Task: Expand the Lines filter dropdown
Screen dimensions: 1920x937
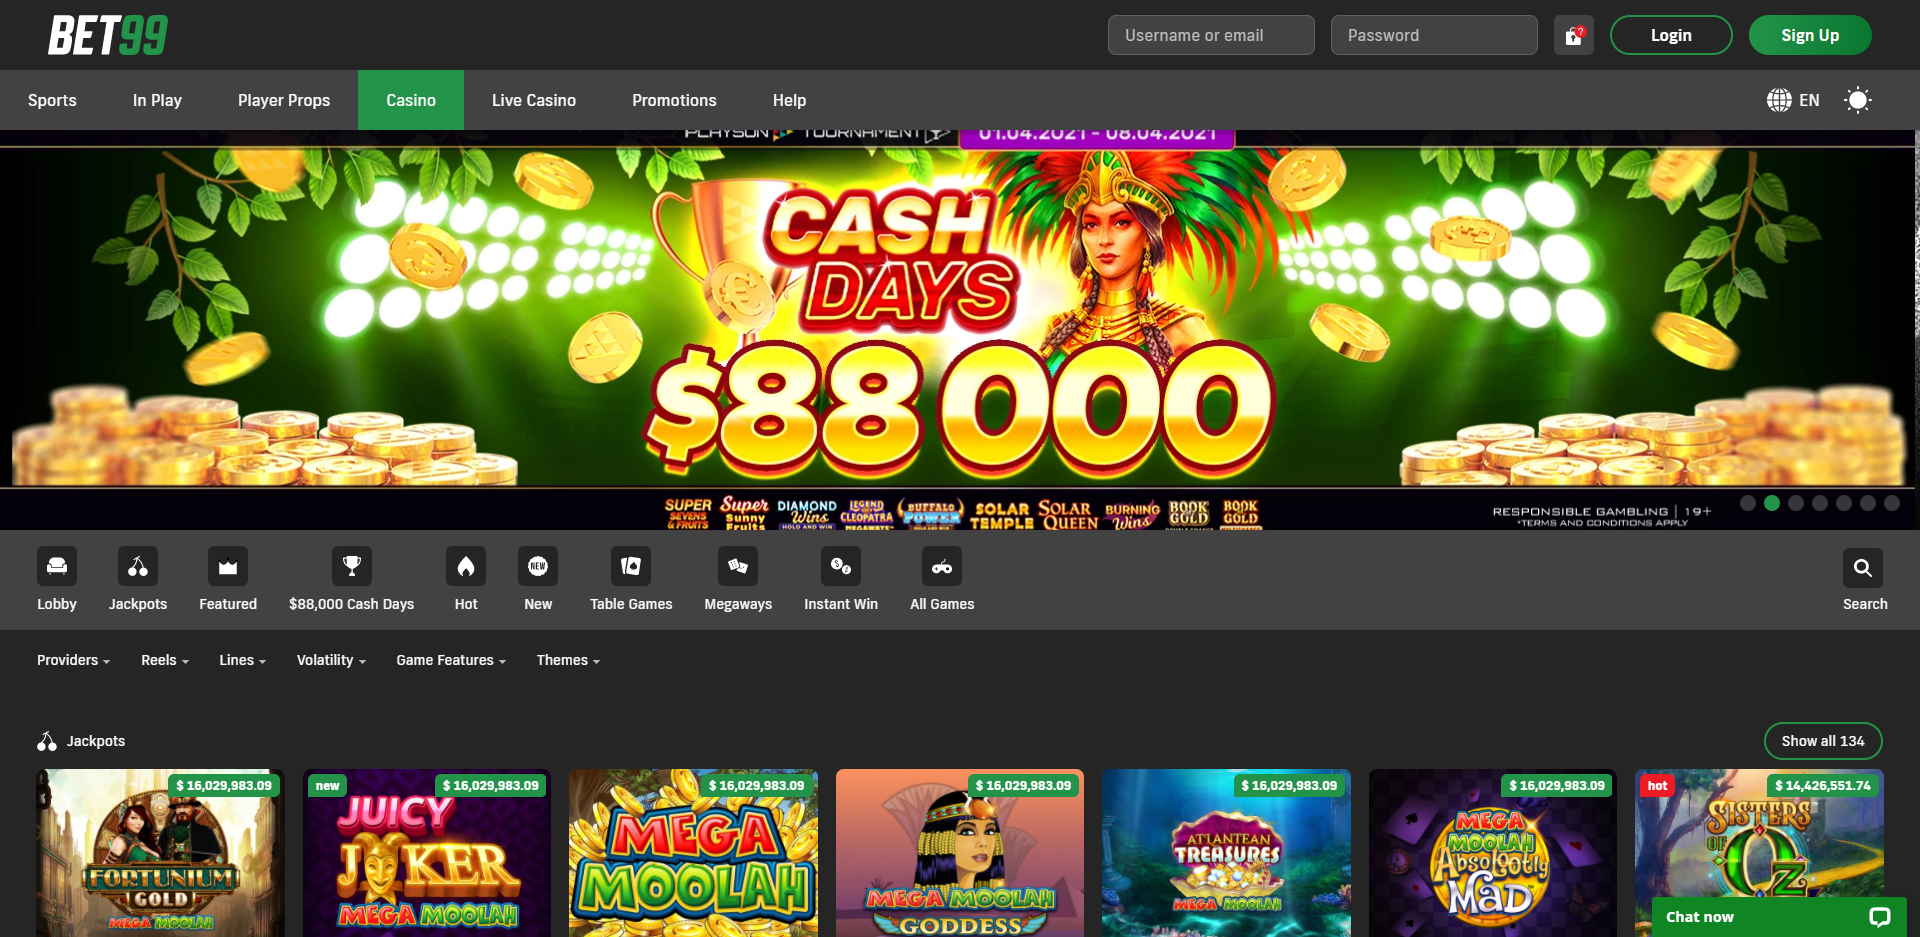Action: click(x=243, y=660)
